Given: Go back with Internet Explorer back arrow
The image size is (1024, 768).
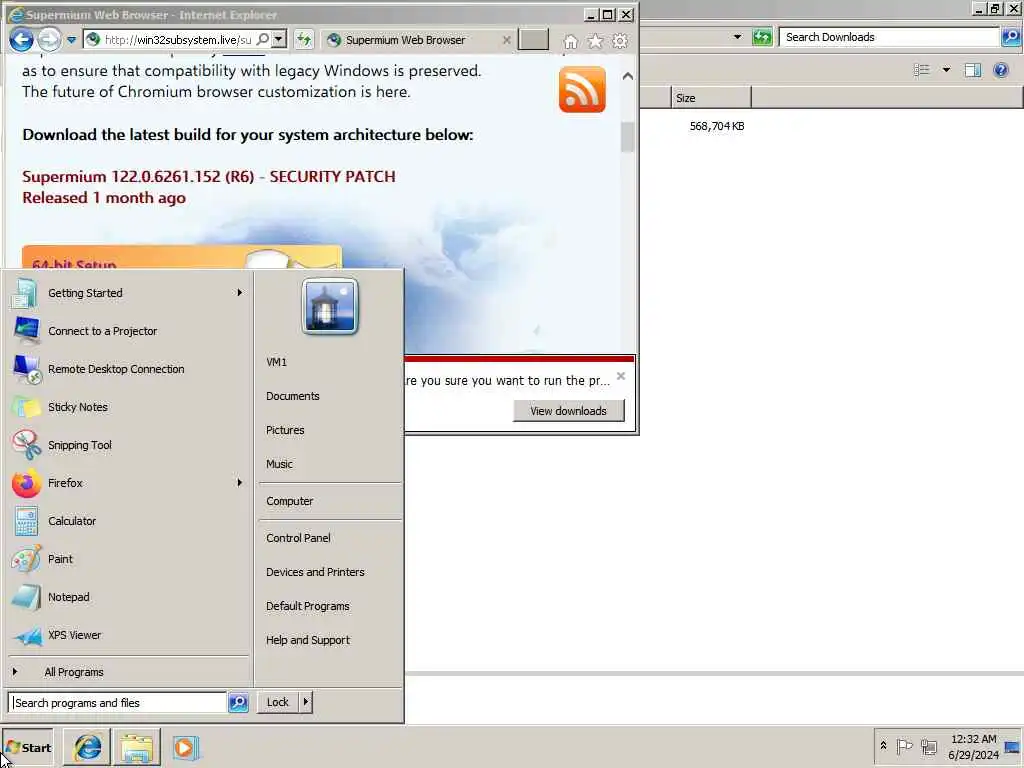Looking at the screenshot, I should pos(21,40).
